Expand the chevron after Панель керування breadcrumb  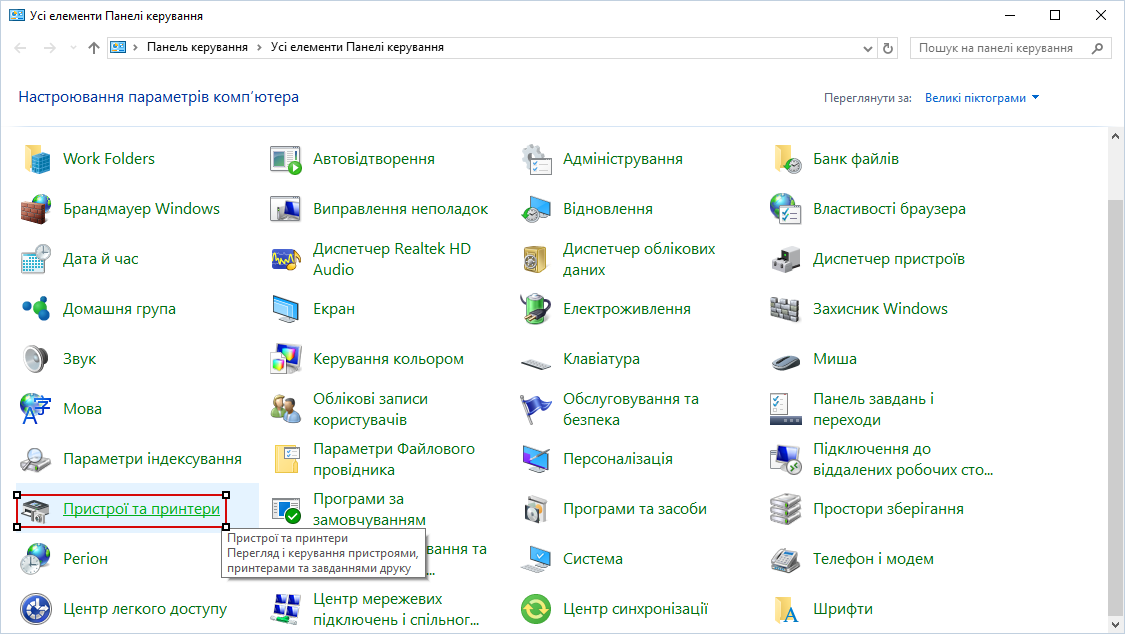point(259,47)
